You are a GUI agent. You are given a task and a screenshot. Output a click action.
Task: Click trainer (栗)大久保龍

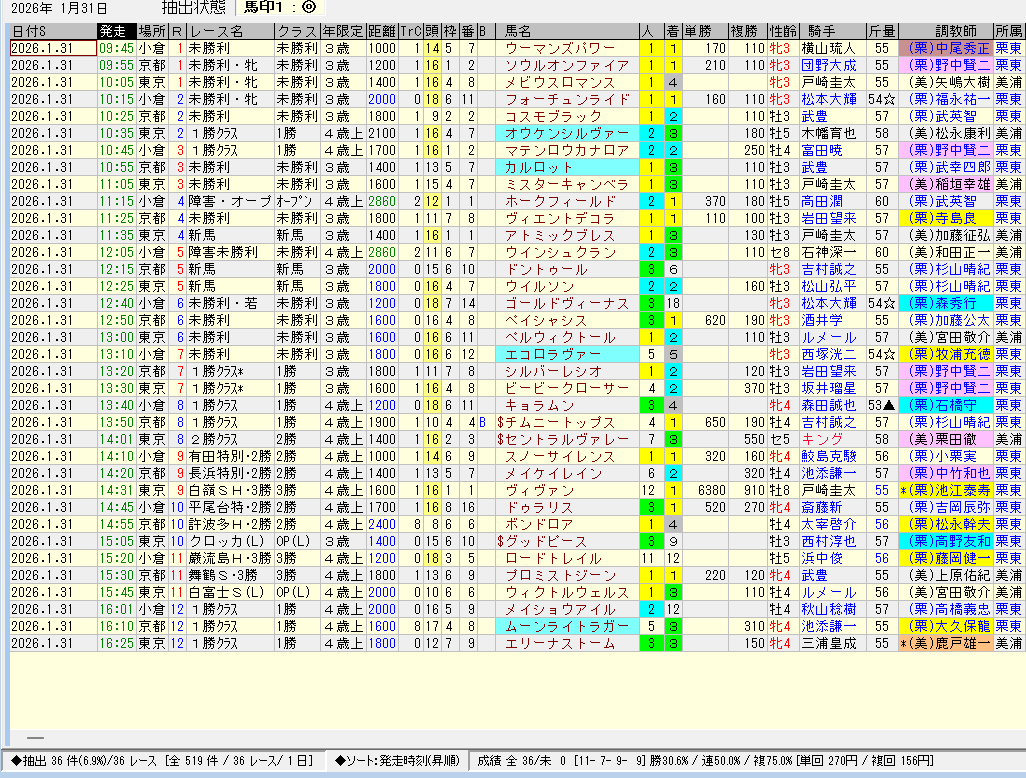coord(946,627)
